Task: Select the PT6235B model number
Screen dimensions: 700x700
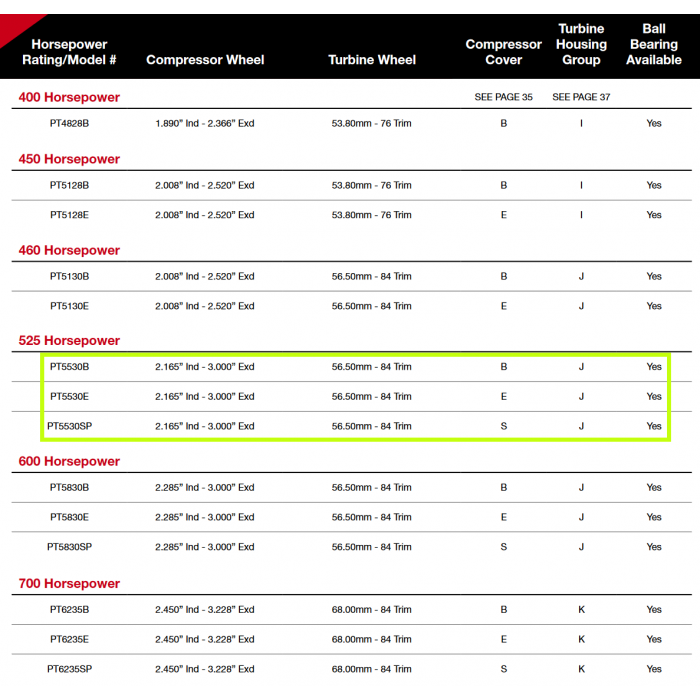Action: 69,609
